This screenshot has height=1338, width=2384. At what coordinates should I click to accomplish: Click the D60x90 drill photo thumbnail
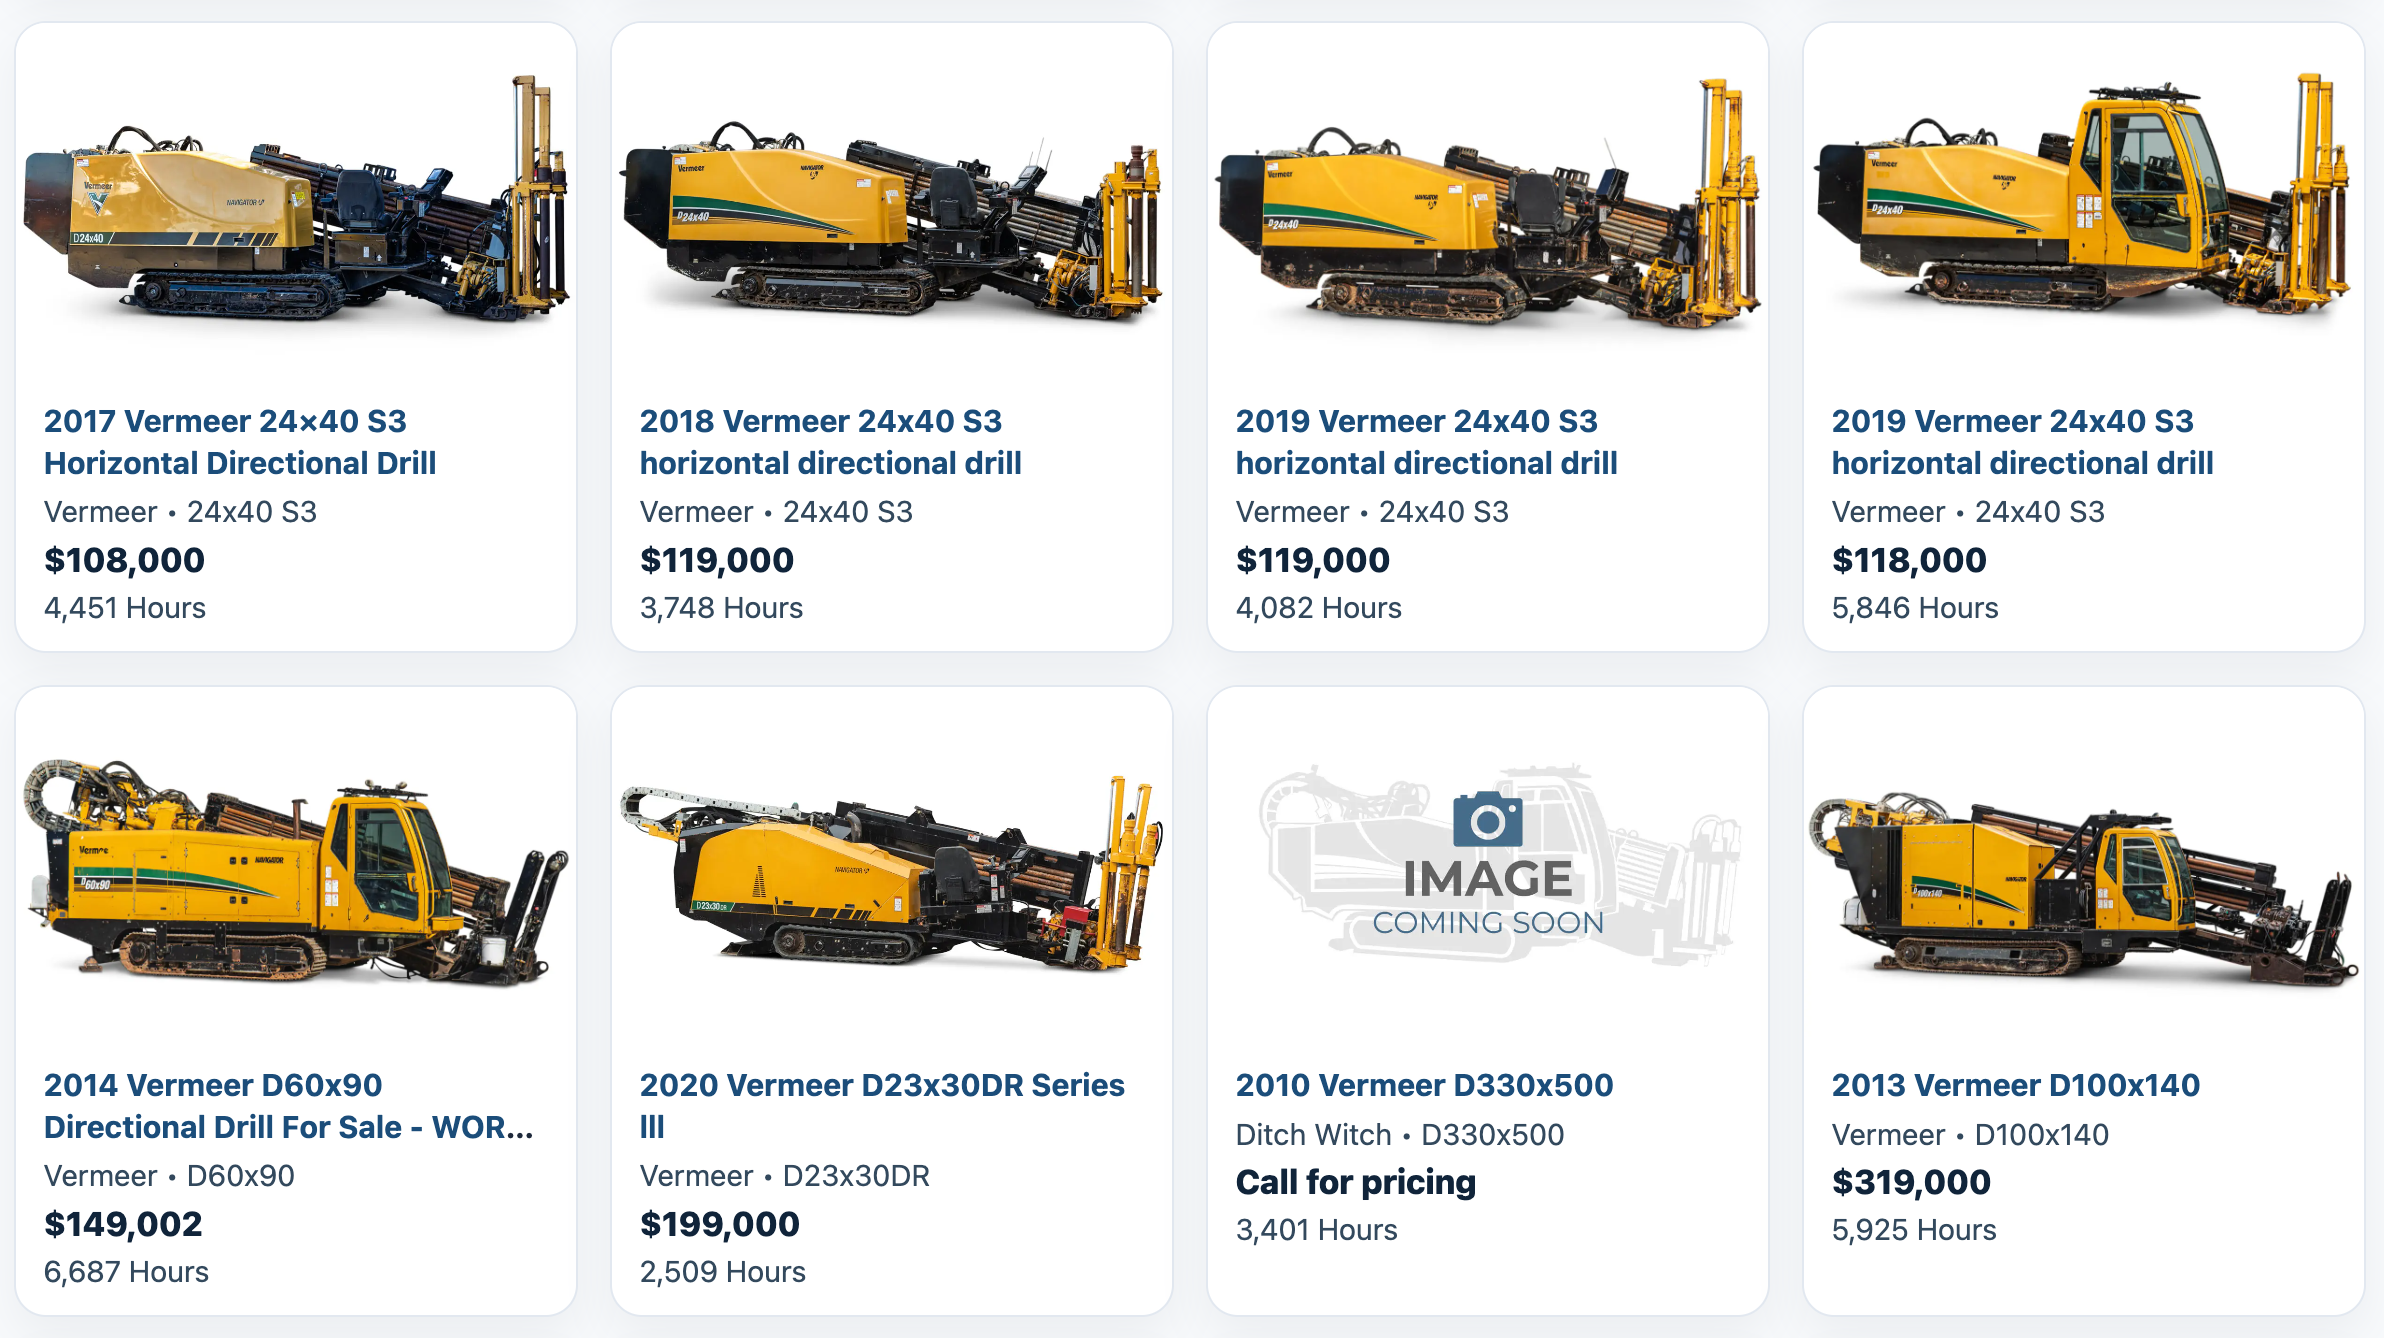coord(296,870)
